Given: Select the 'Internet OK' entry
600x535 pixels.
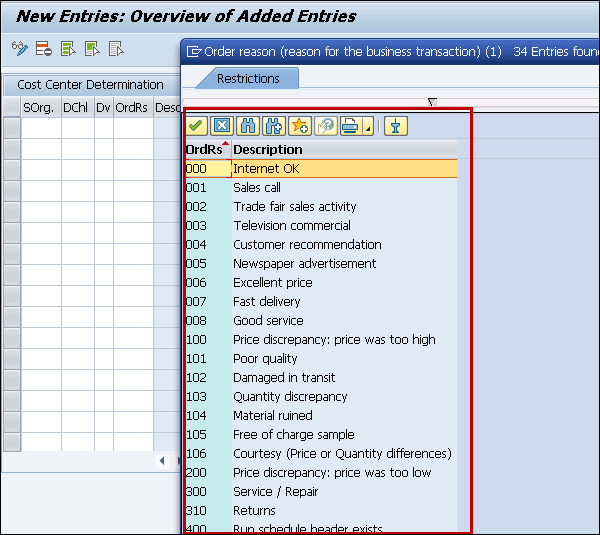Looking at the screenshot, I should [266, 169].
